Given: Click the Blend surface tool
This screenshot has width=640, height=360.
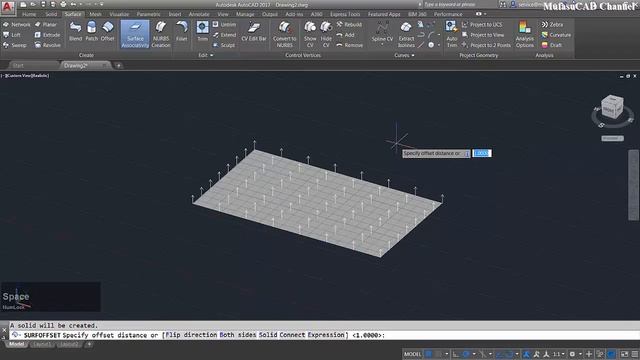Looking at the screenshot, I should pos(76,31).
